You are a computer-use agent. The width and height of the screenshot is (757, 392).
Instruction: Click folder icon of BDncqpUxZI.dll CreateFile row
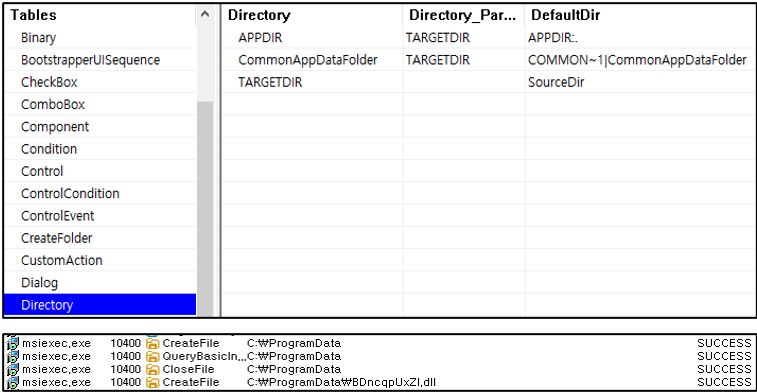[153, 383]
